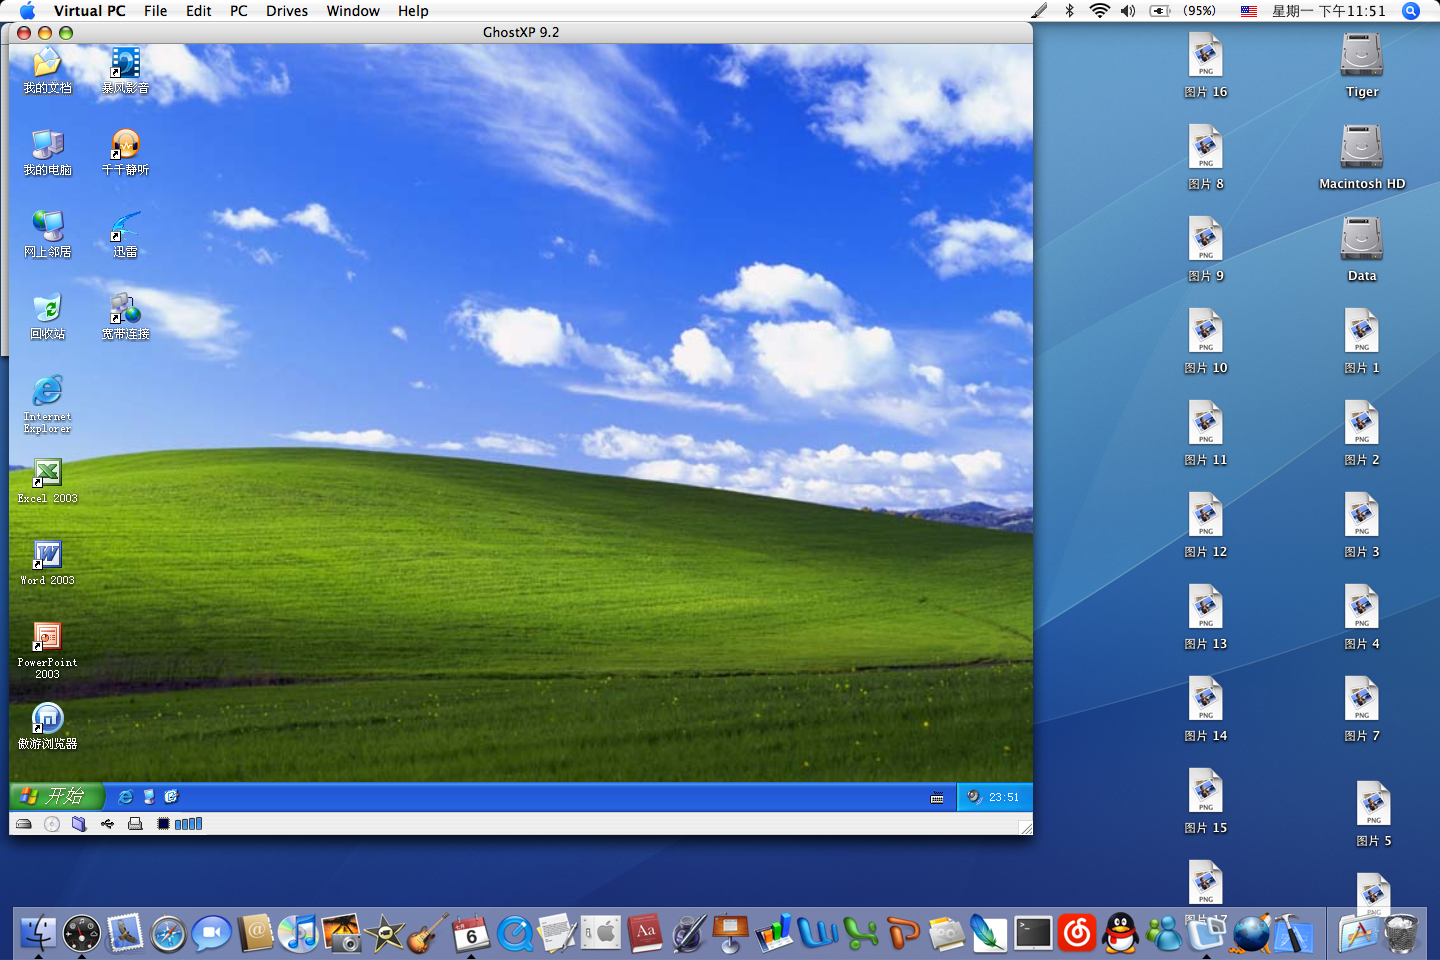Click the CD/DVD drive status icon

[x=52, y=824]
